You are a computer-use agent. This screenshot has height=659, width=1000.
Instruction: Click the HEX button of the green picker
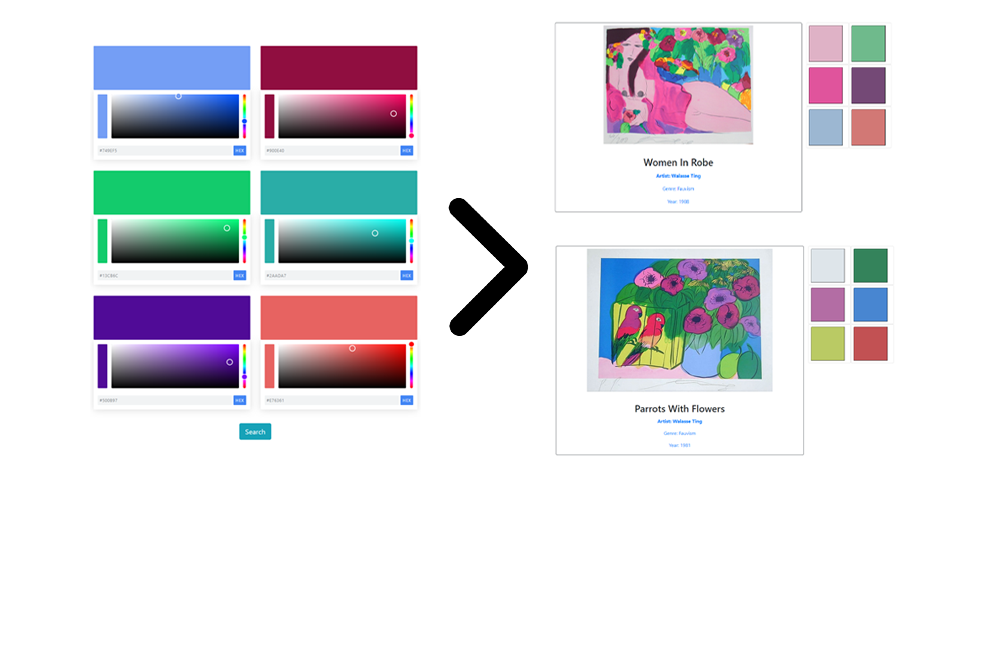tap(240, 276)
